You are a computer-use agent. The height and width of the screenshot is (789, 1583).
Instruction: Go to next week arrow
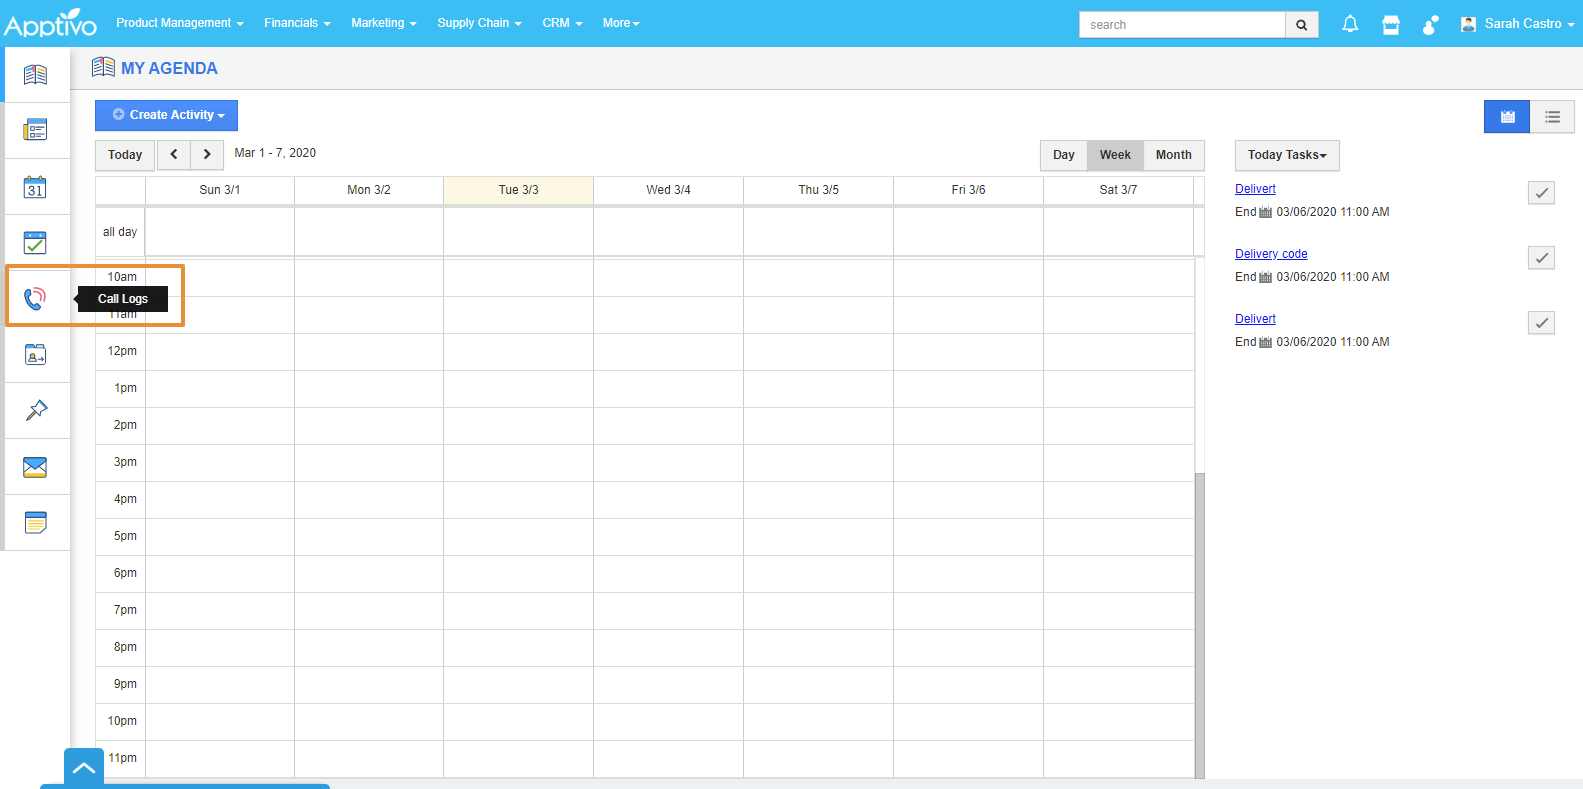click(207, 155)
